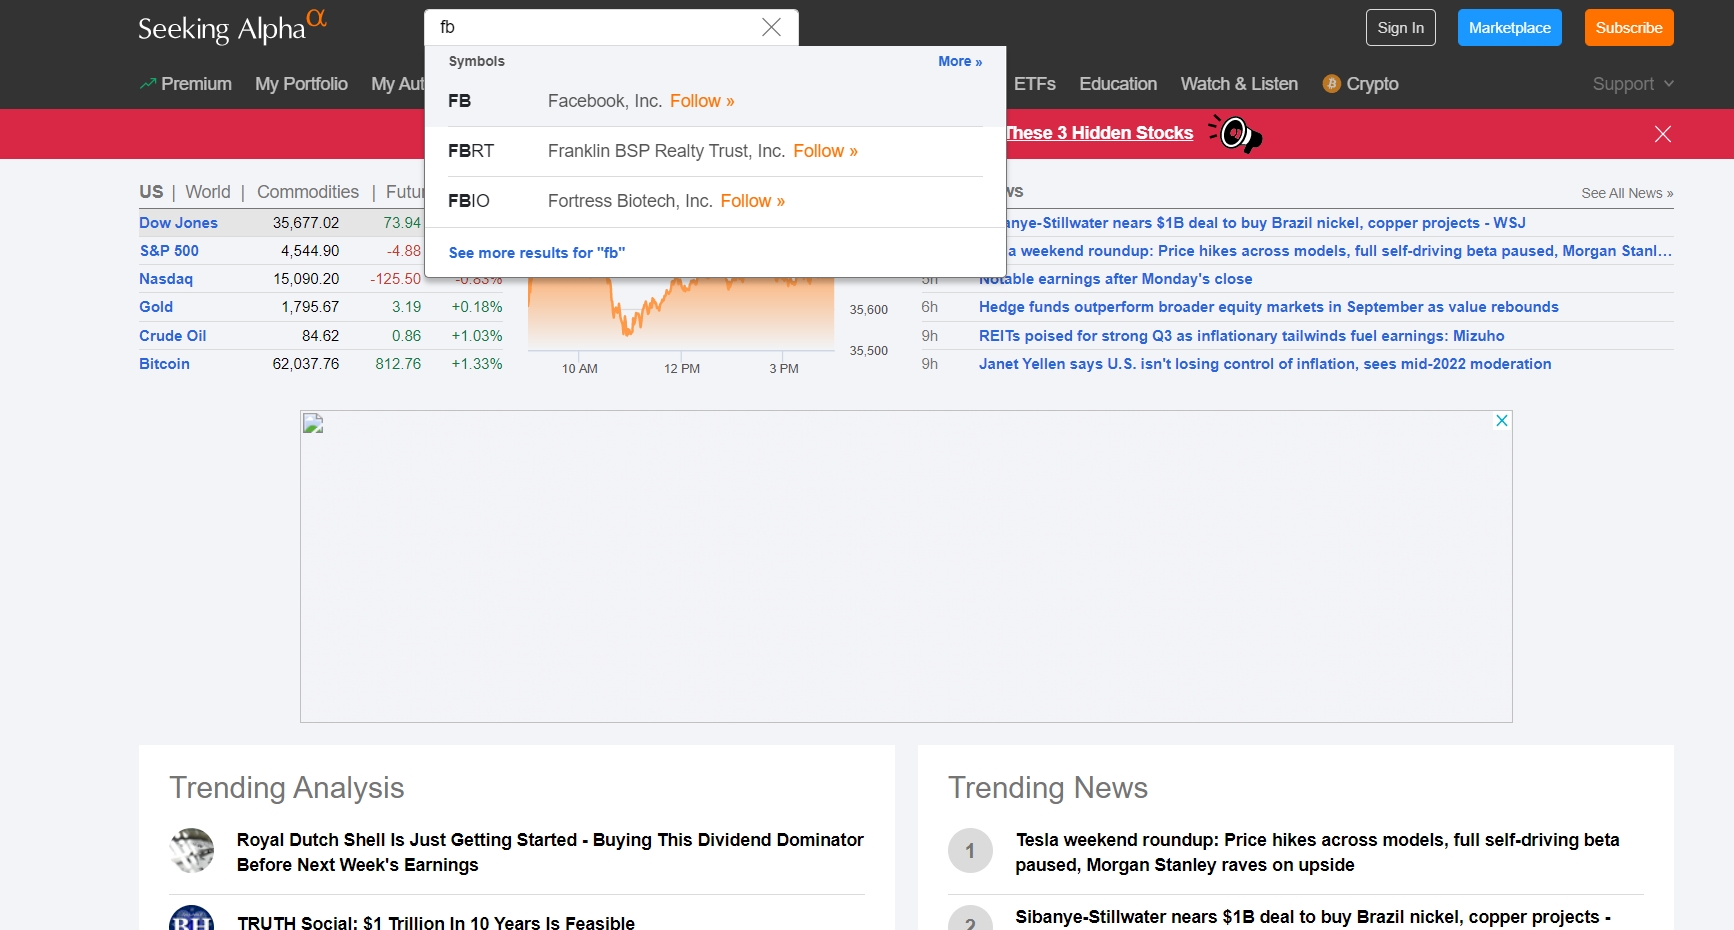1734x930 pixels.
Task: Open Tesla weekend roundup trending news
Action: [1317, 852]
